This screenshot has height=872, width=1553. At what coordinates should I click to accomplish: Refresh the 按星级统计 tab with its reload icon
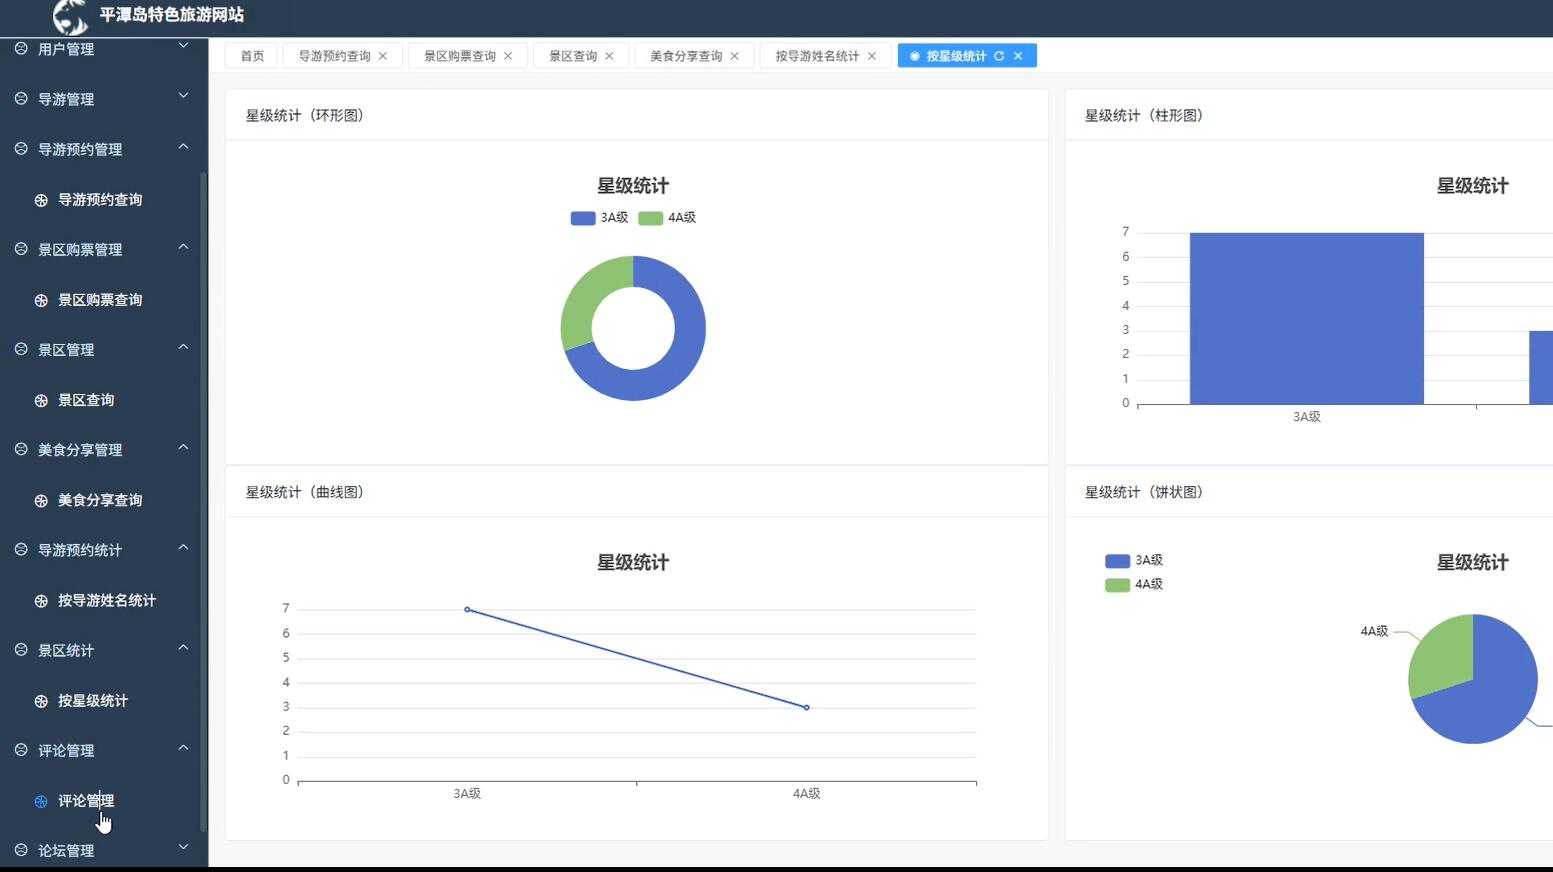999,56
